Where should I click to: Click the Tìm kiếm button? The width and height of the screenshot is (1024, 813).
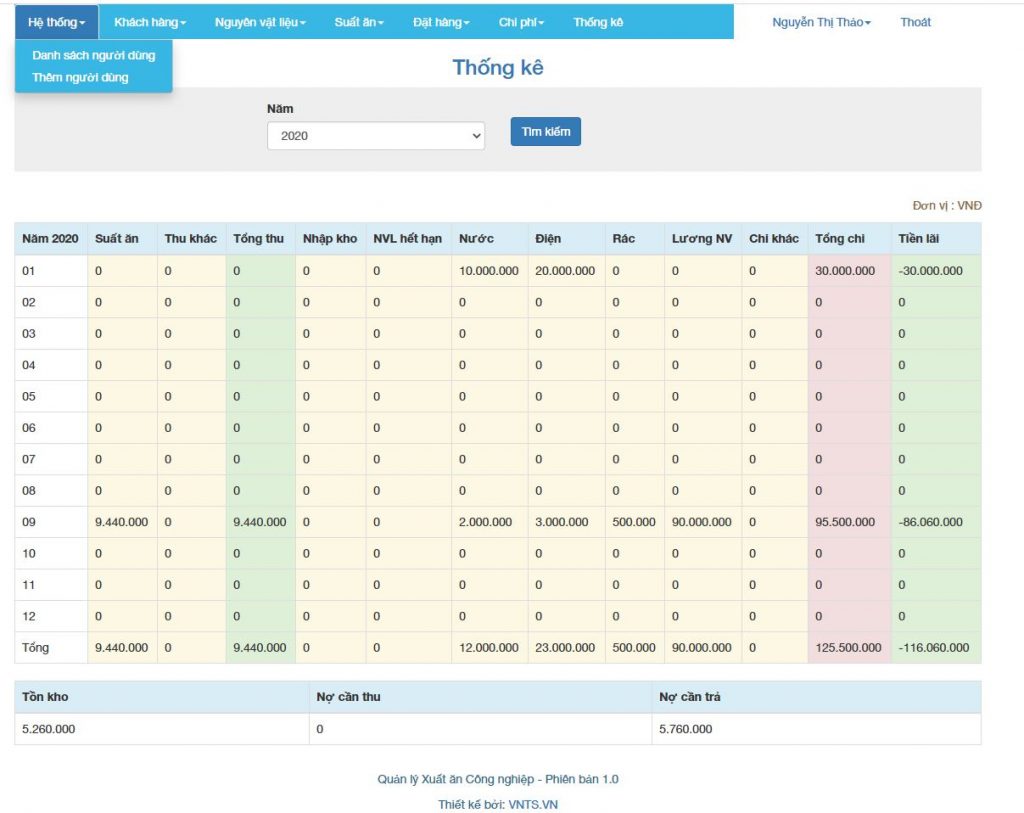click(545, 131)
